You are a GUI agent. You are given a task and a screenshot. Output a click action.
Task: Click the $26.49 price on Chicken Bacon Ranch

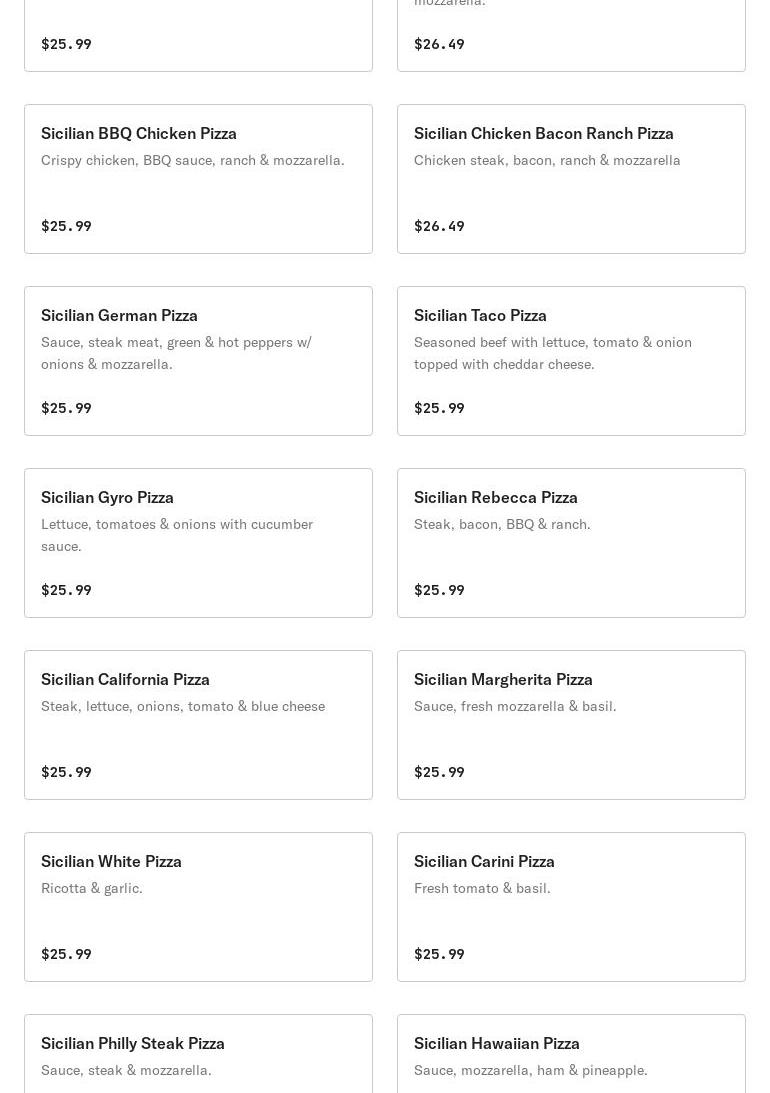click(x=439, y=226)
